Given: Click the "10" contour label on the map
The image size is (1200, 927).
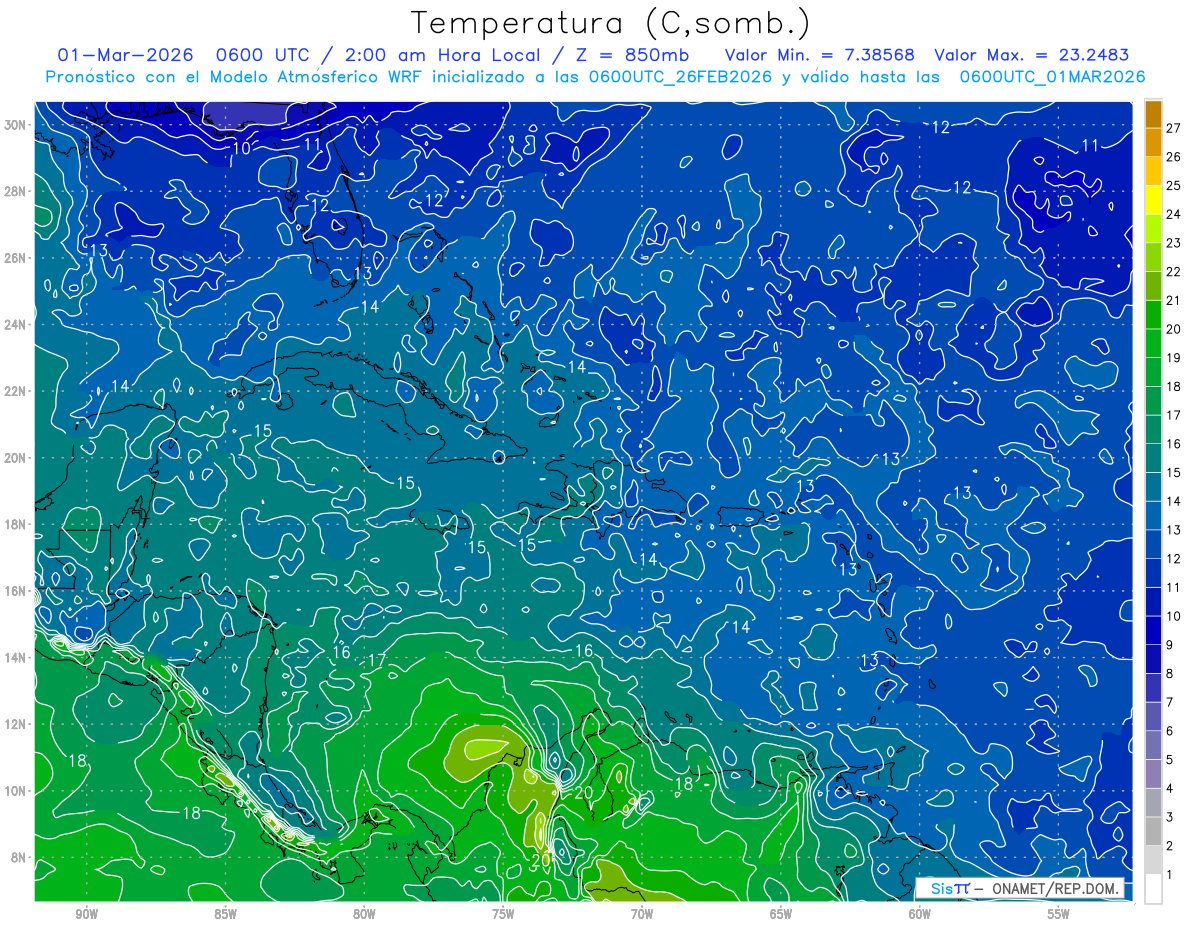Looking at the screenshot, I should (x=241, y=149).
